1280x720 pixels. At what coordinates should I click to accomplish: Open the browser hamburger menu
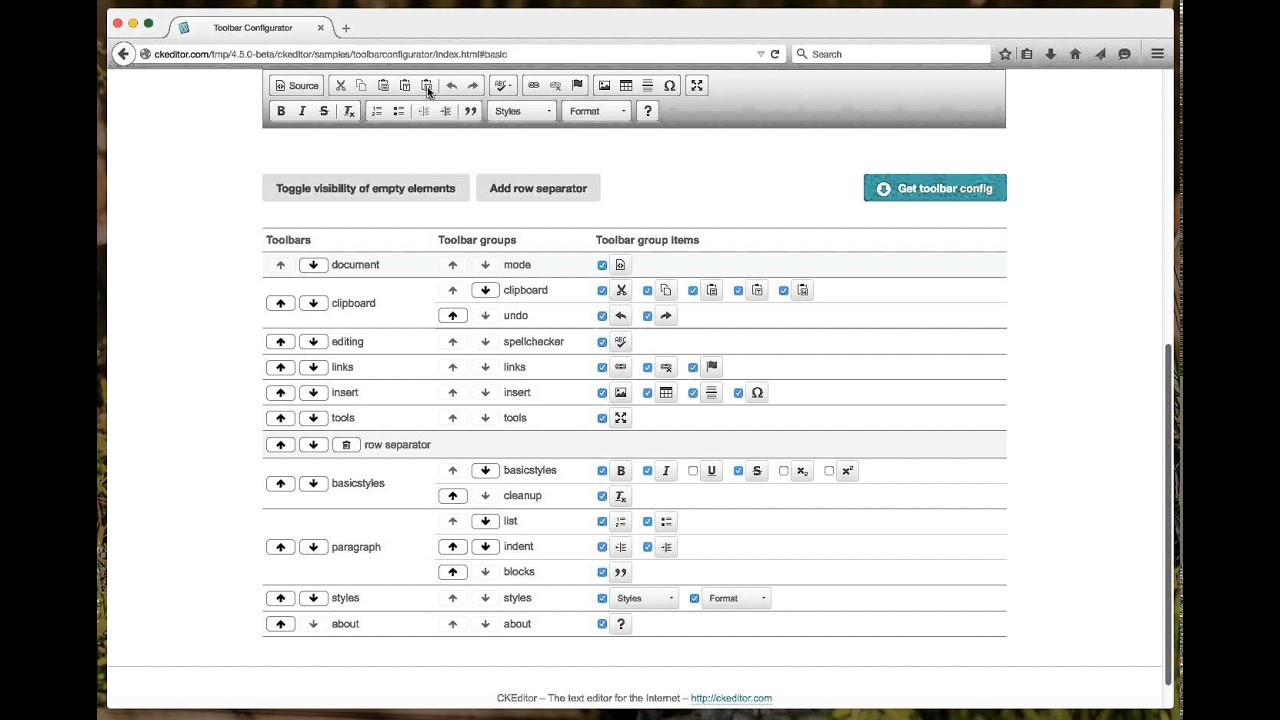[1157, 54]
